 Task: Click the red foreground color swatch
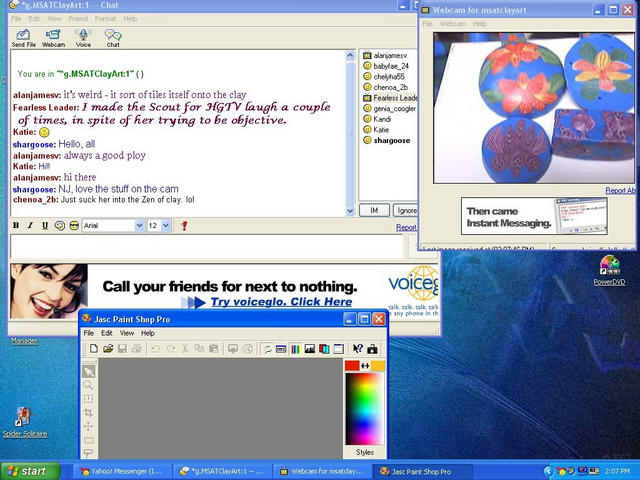tap(352, 366)
